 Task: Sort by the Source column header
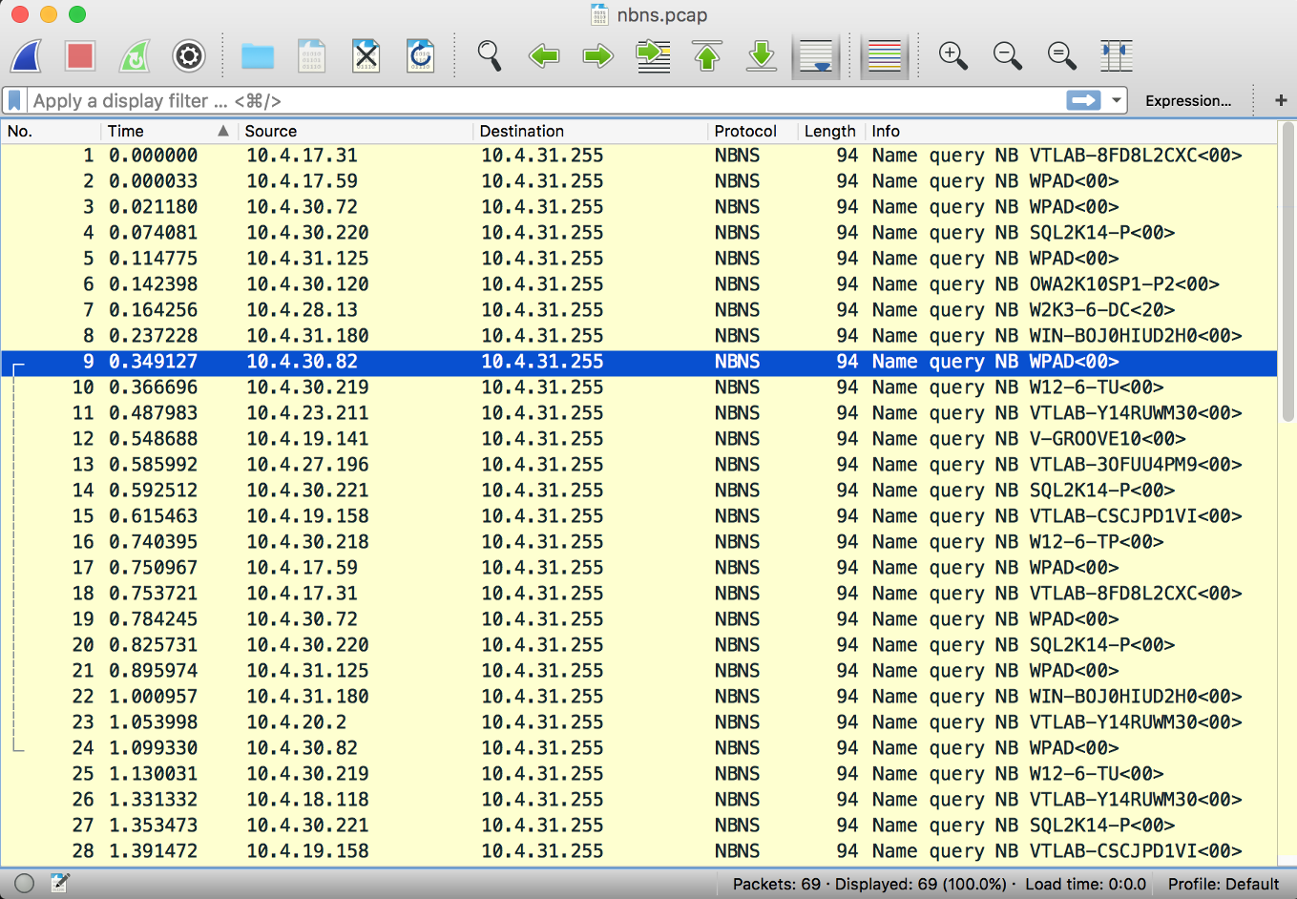coord(356,131)
